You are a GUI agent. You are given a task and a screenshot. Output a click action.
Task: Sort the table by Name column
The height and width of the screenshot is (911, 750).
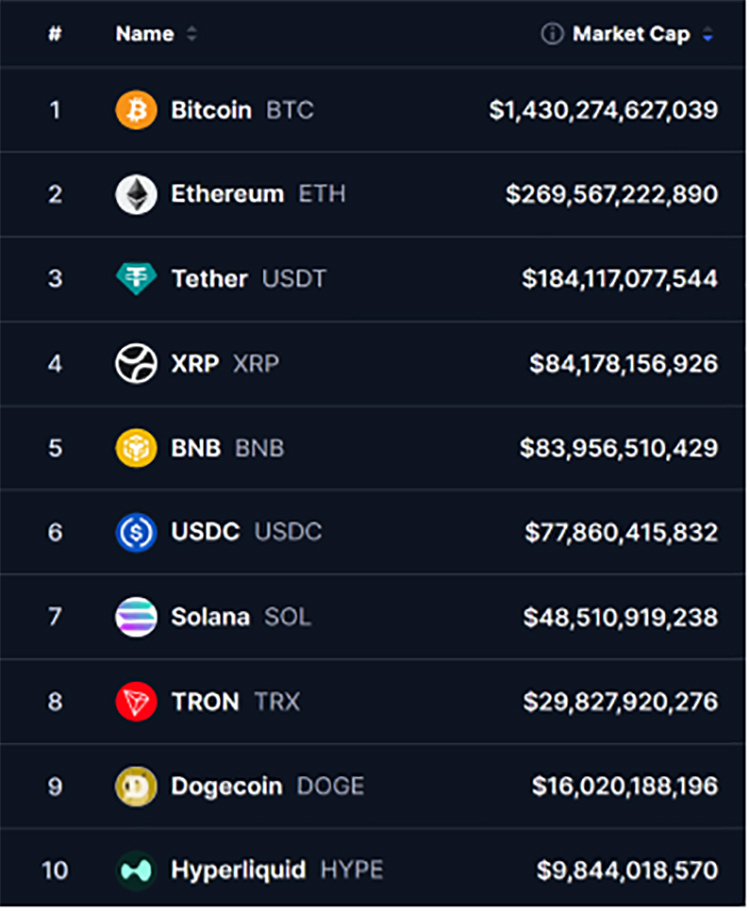pos(145,34)
